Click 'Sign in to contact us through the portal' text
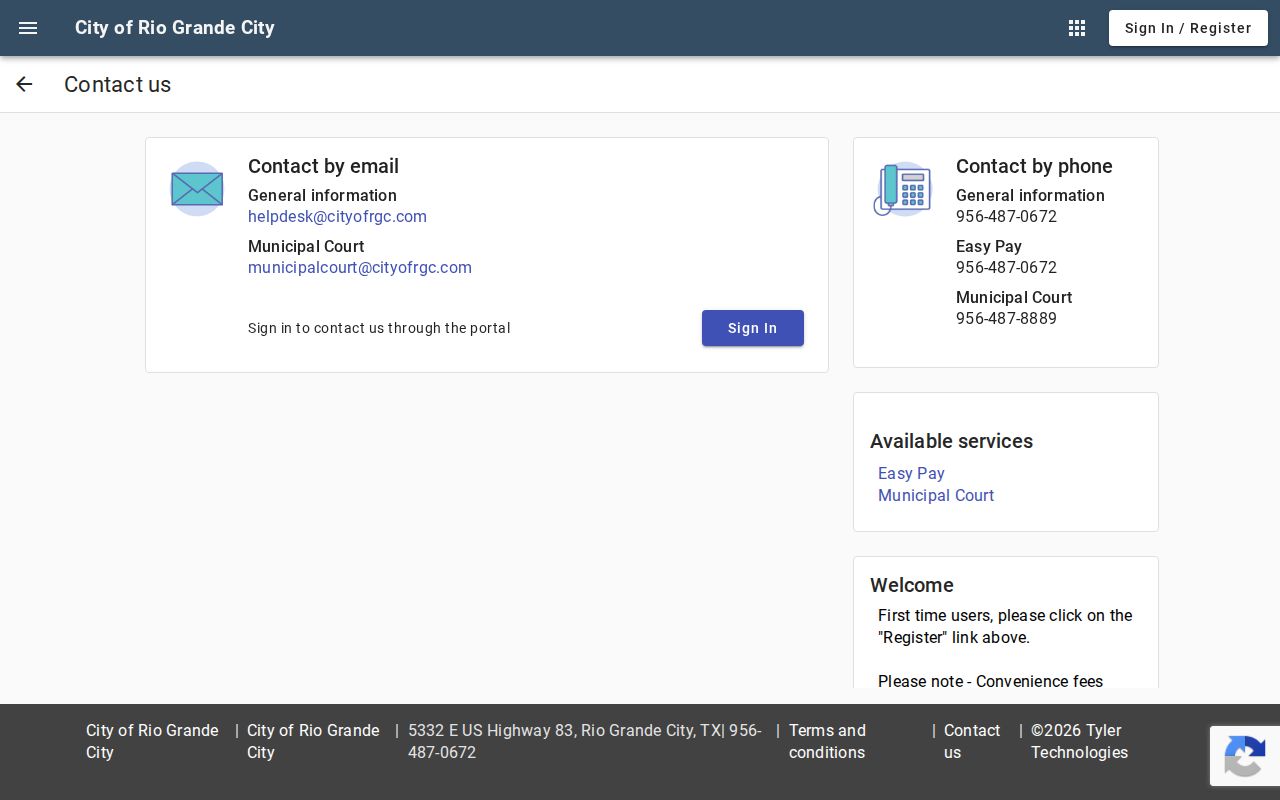 [x=379, y=328]
